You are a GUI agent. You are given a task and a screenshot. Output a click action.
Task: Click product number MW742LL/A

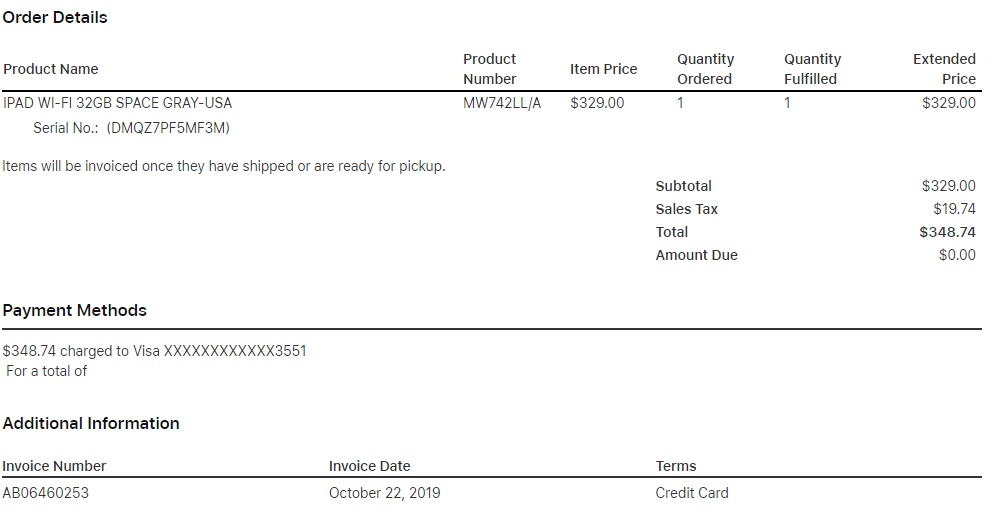[502, 103]
